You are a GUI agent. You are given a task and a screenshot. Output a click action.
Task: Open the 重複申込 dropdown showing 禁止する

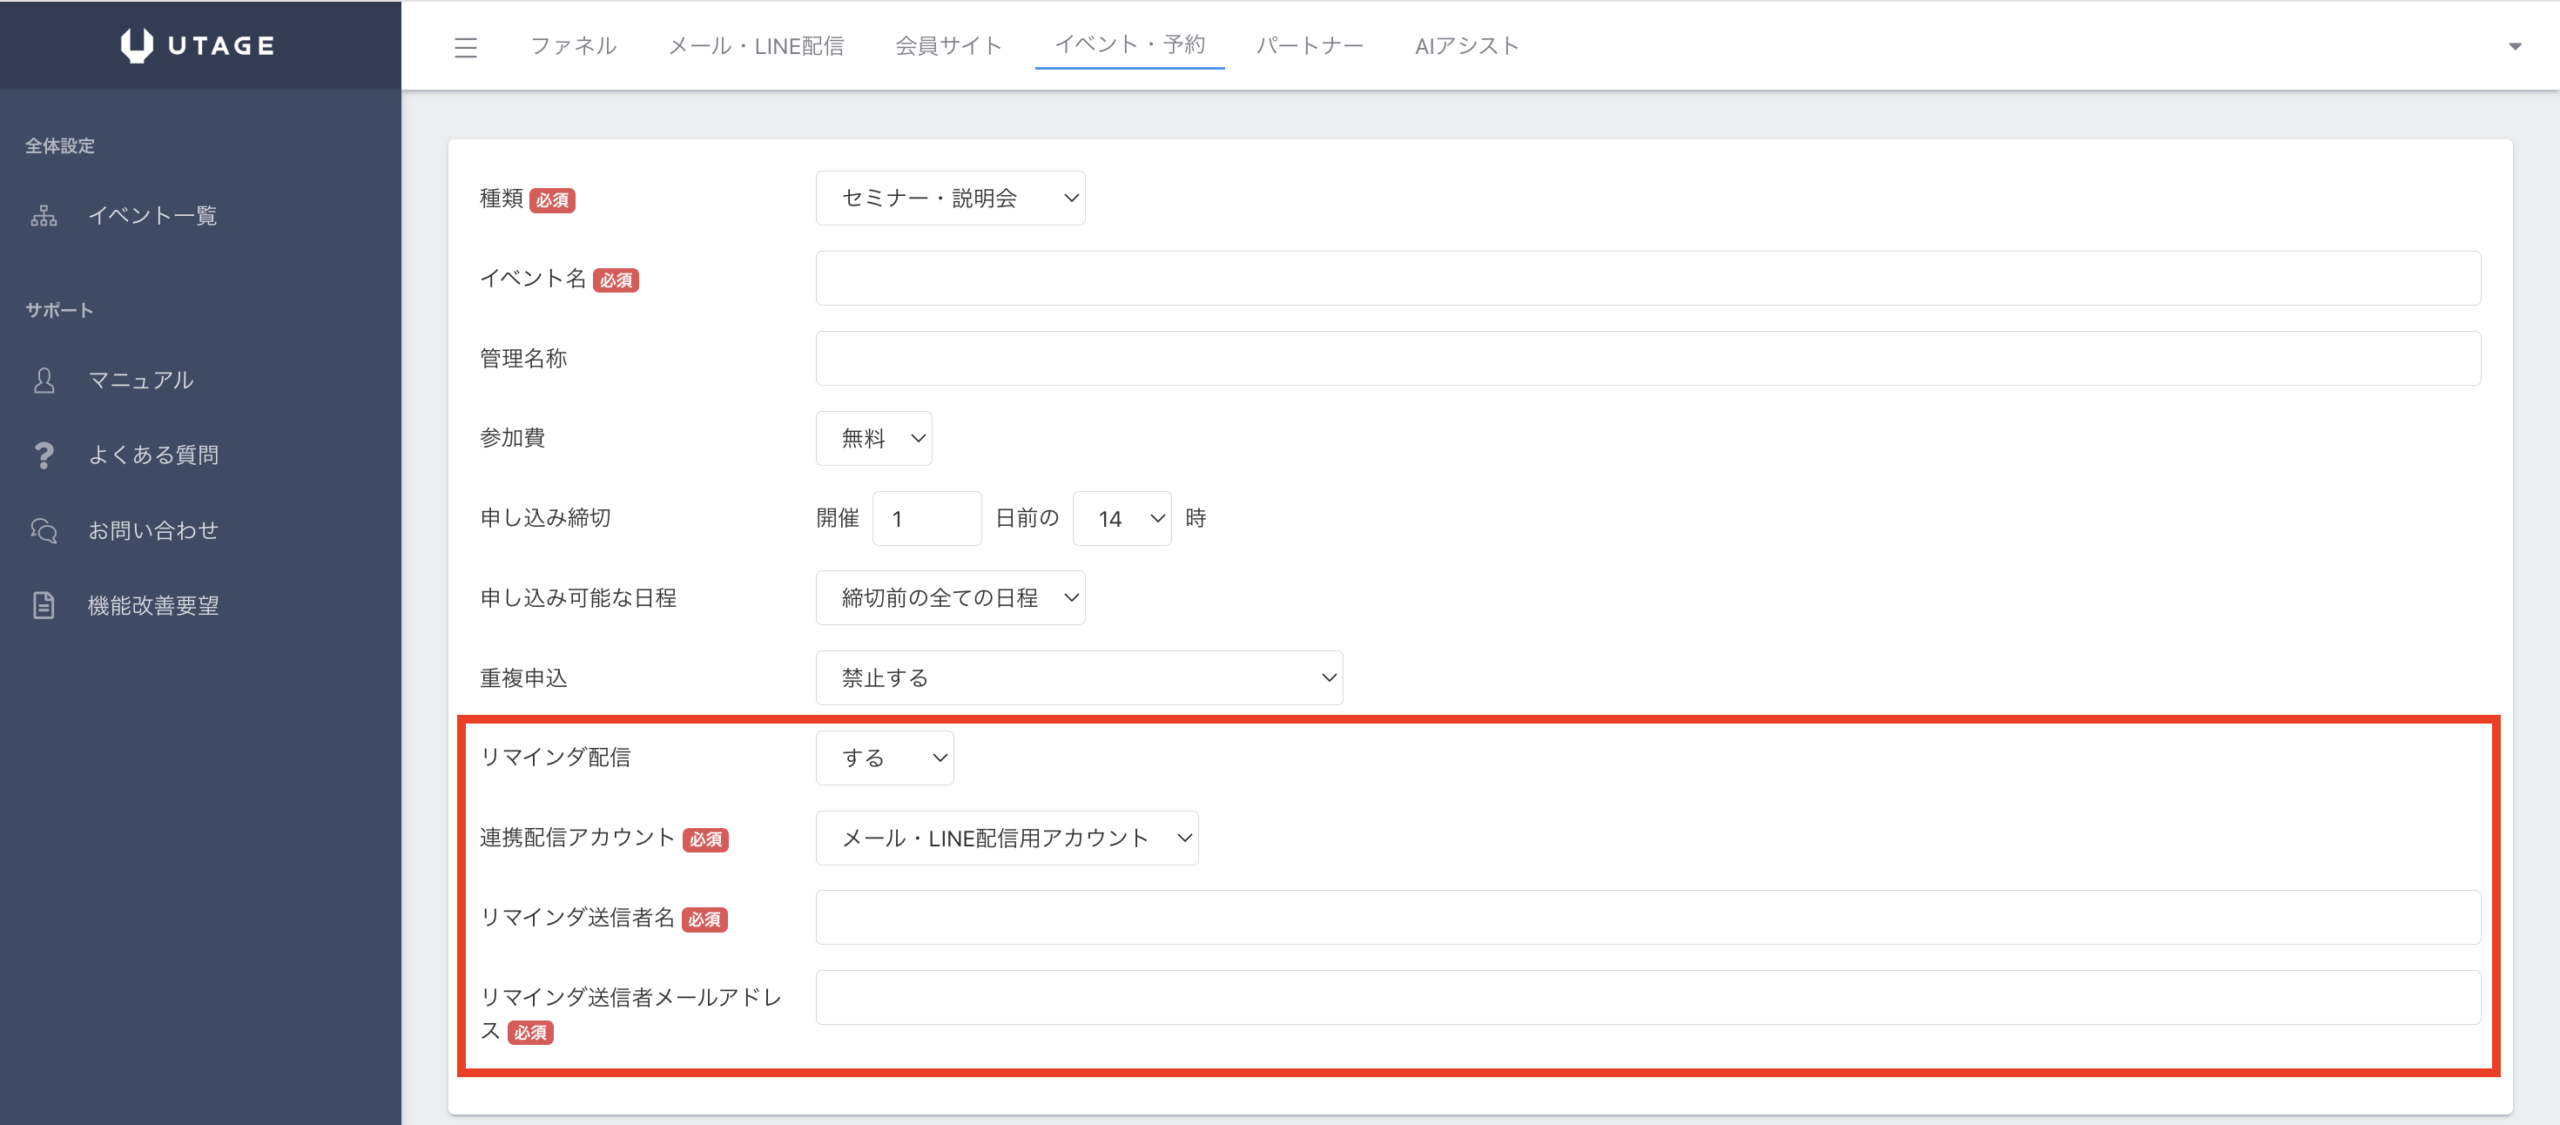click(x=1078, y=678)
